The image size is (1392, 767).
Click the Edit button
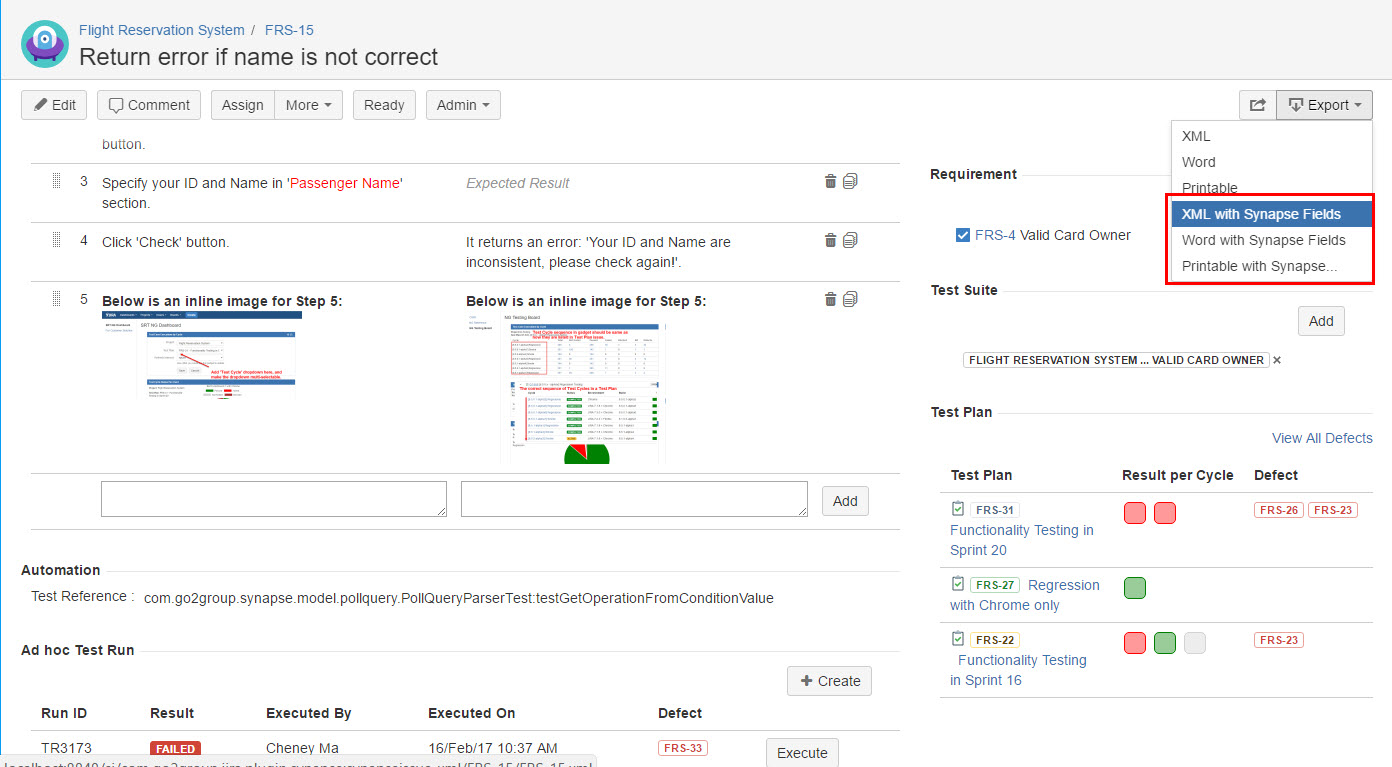(54, 105)
